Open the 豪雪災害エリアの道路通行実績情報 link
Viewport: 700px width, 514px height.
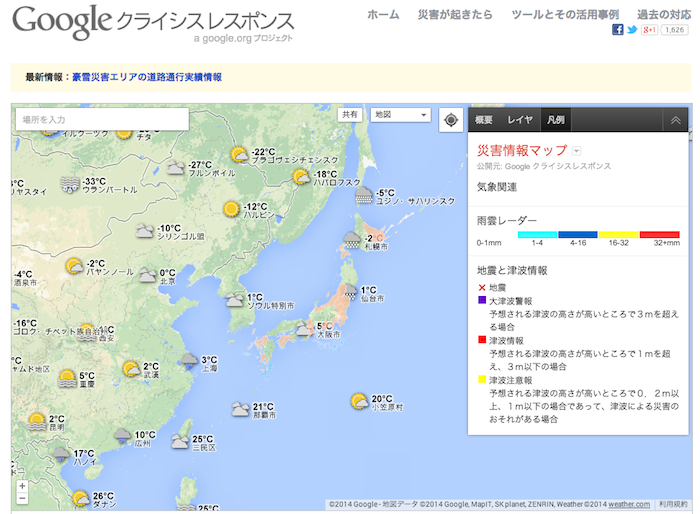(x=147, y=77)
